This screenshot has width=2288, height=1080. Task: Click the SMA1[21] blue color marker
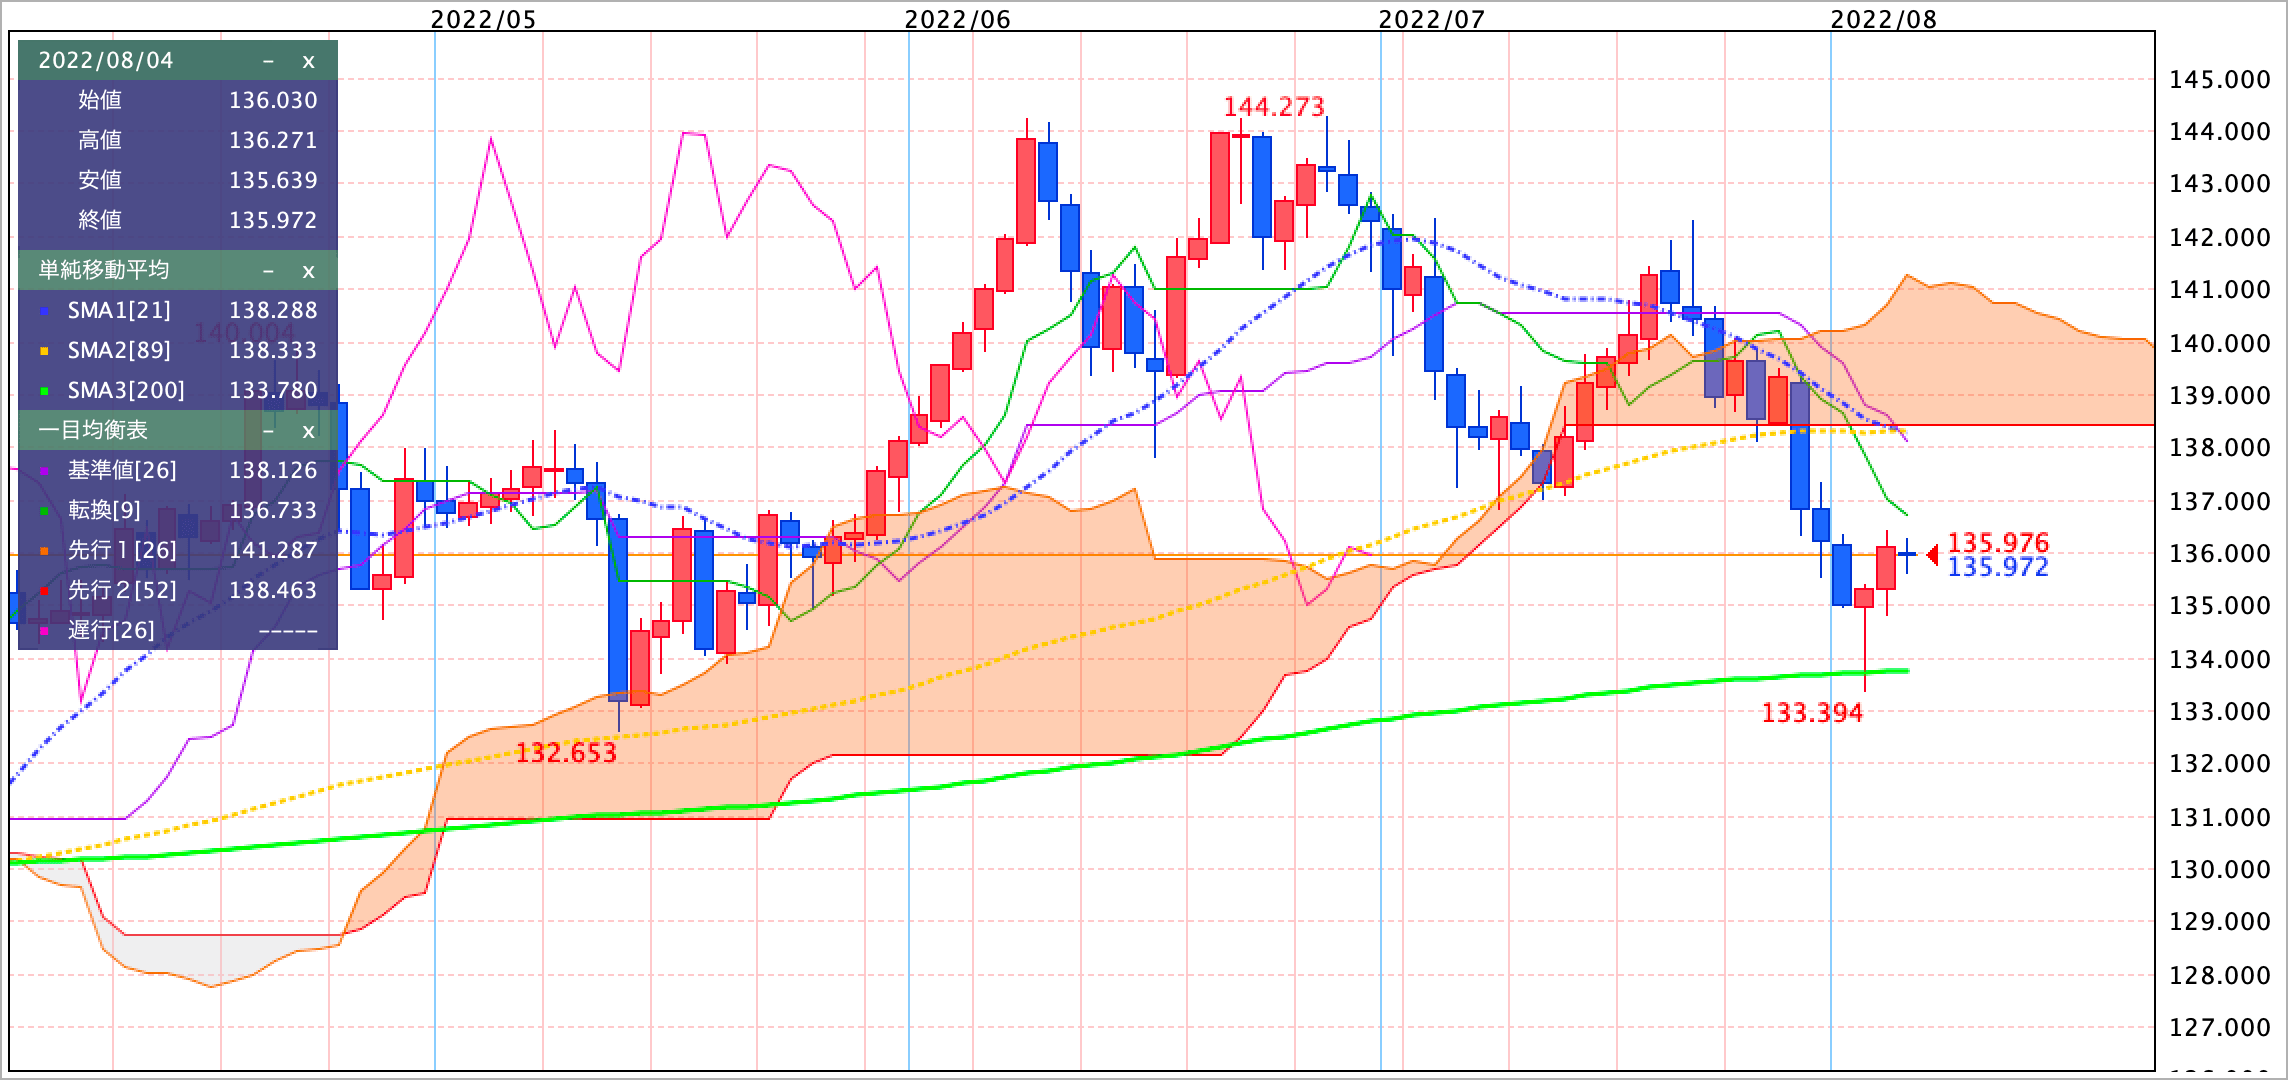pyautogui.click(x=44, y=312)
